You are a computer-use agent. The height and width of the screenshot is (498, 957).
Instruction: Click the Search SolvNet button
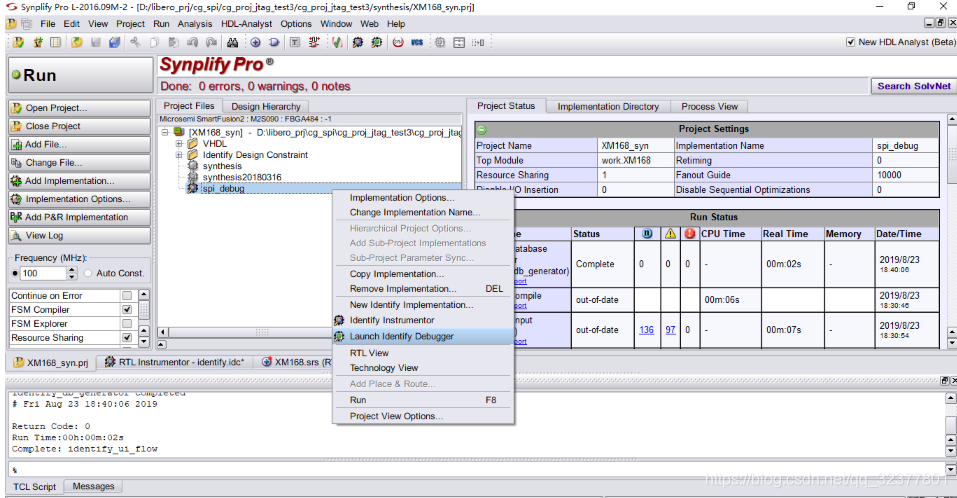click(x=914, y=86)
